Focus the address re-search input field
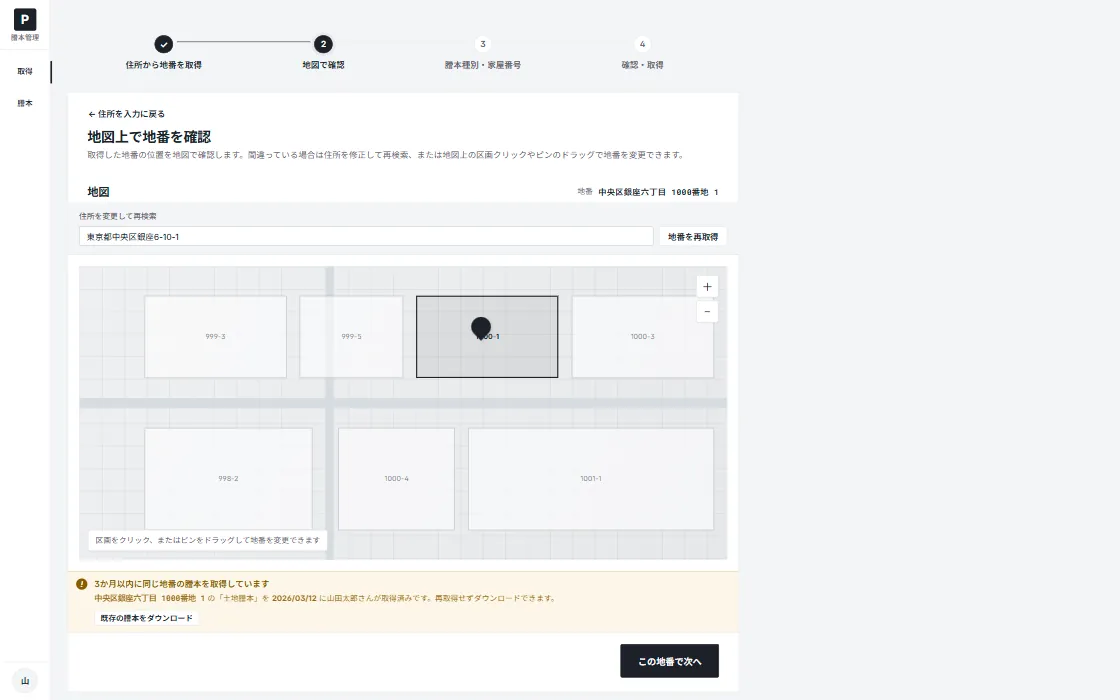1120x700 pixels. pos(366,236)
